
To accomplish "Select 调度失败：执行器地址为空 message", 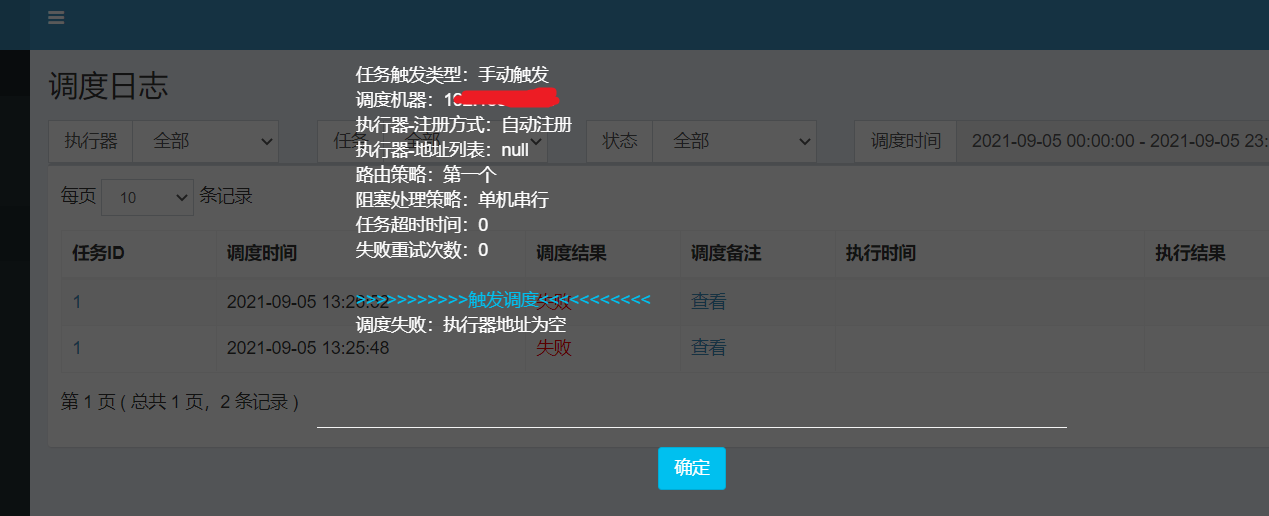I will tap(461, 324).
